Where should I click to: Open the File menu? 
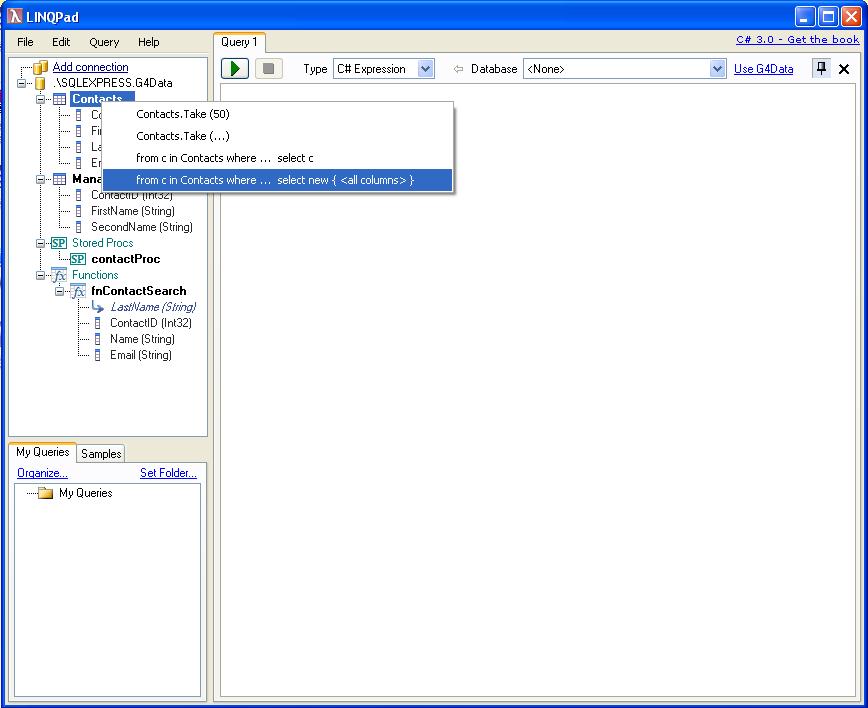[25, 42]
